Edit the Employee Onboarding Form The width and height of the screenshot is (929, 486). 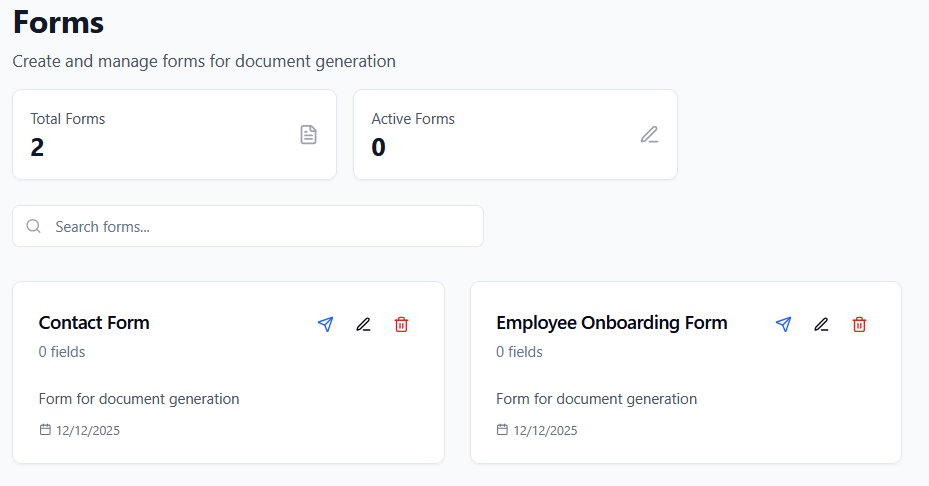(821, 324)
